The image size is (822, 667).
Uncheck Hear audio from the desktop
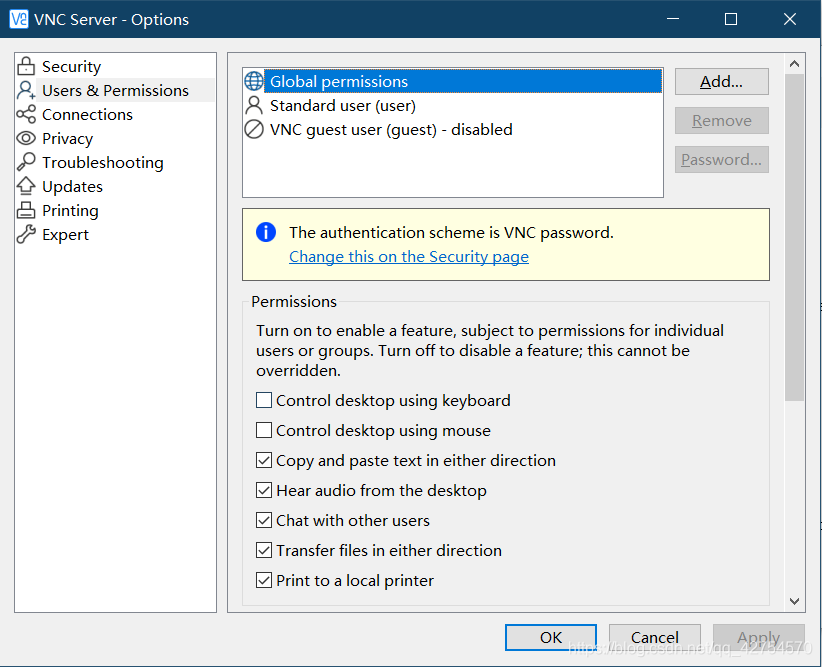pyautogui.click(x=264, y=490)
